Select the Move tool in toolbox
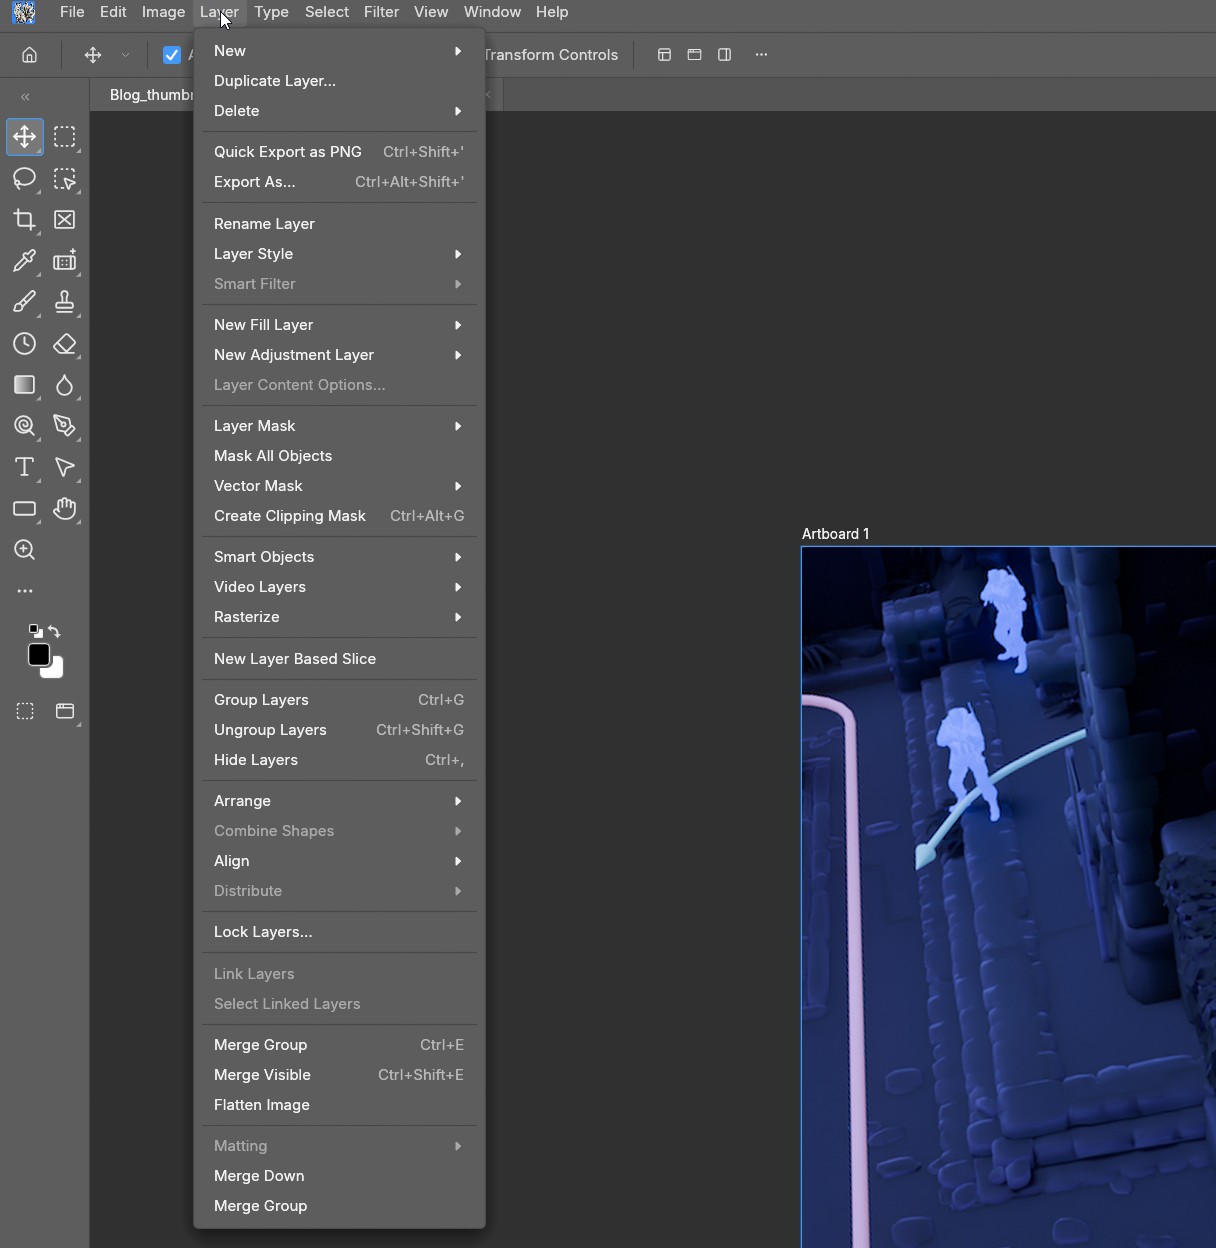1216x1248 pixels. (x=25, y=137)
